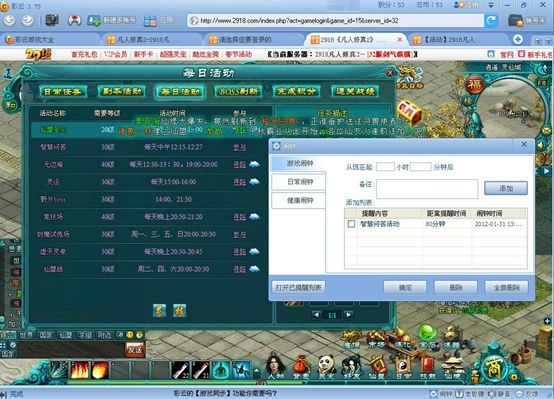The height and width of the screenshot is (399, 554).
Task: Go to previous page arrow beside 1/1
Action: (317, 315)
